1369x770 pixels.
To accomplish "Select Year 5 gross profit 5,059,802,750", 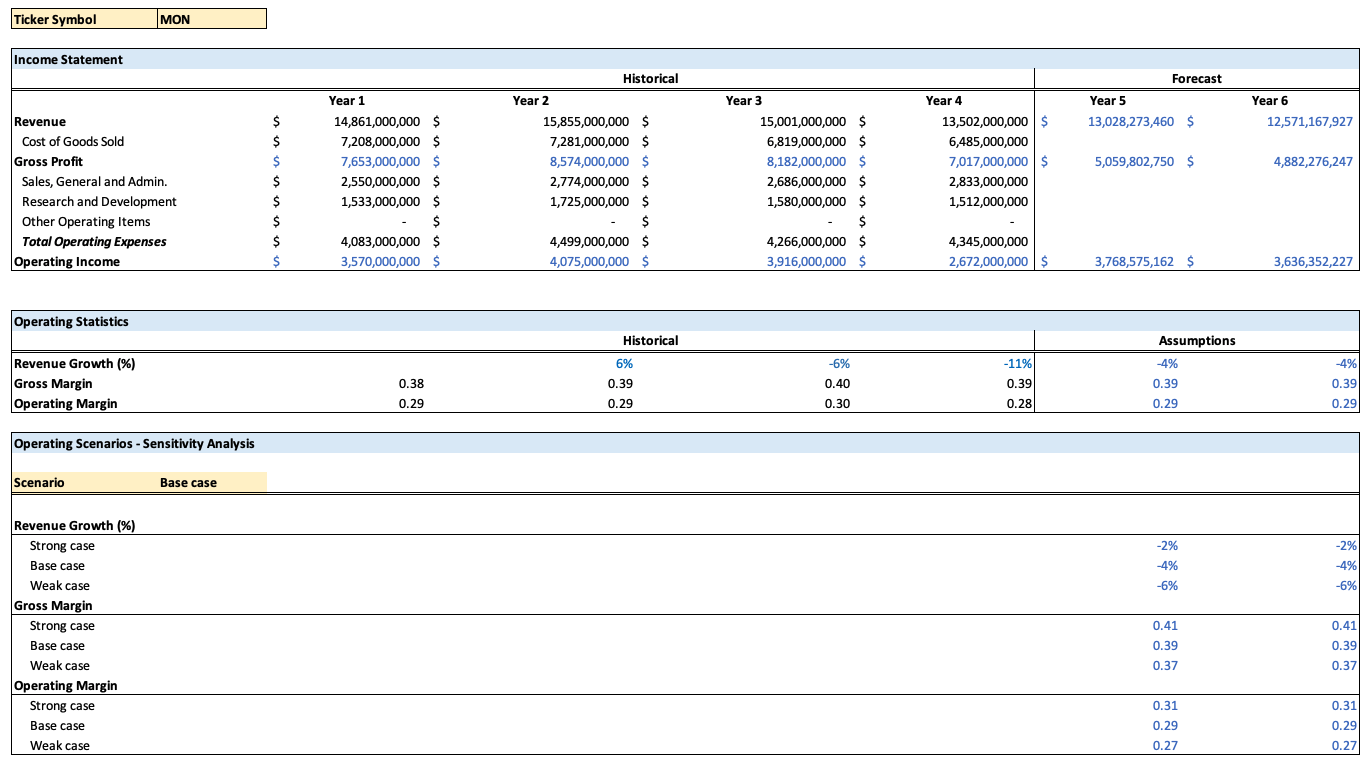I will 1134,161.
